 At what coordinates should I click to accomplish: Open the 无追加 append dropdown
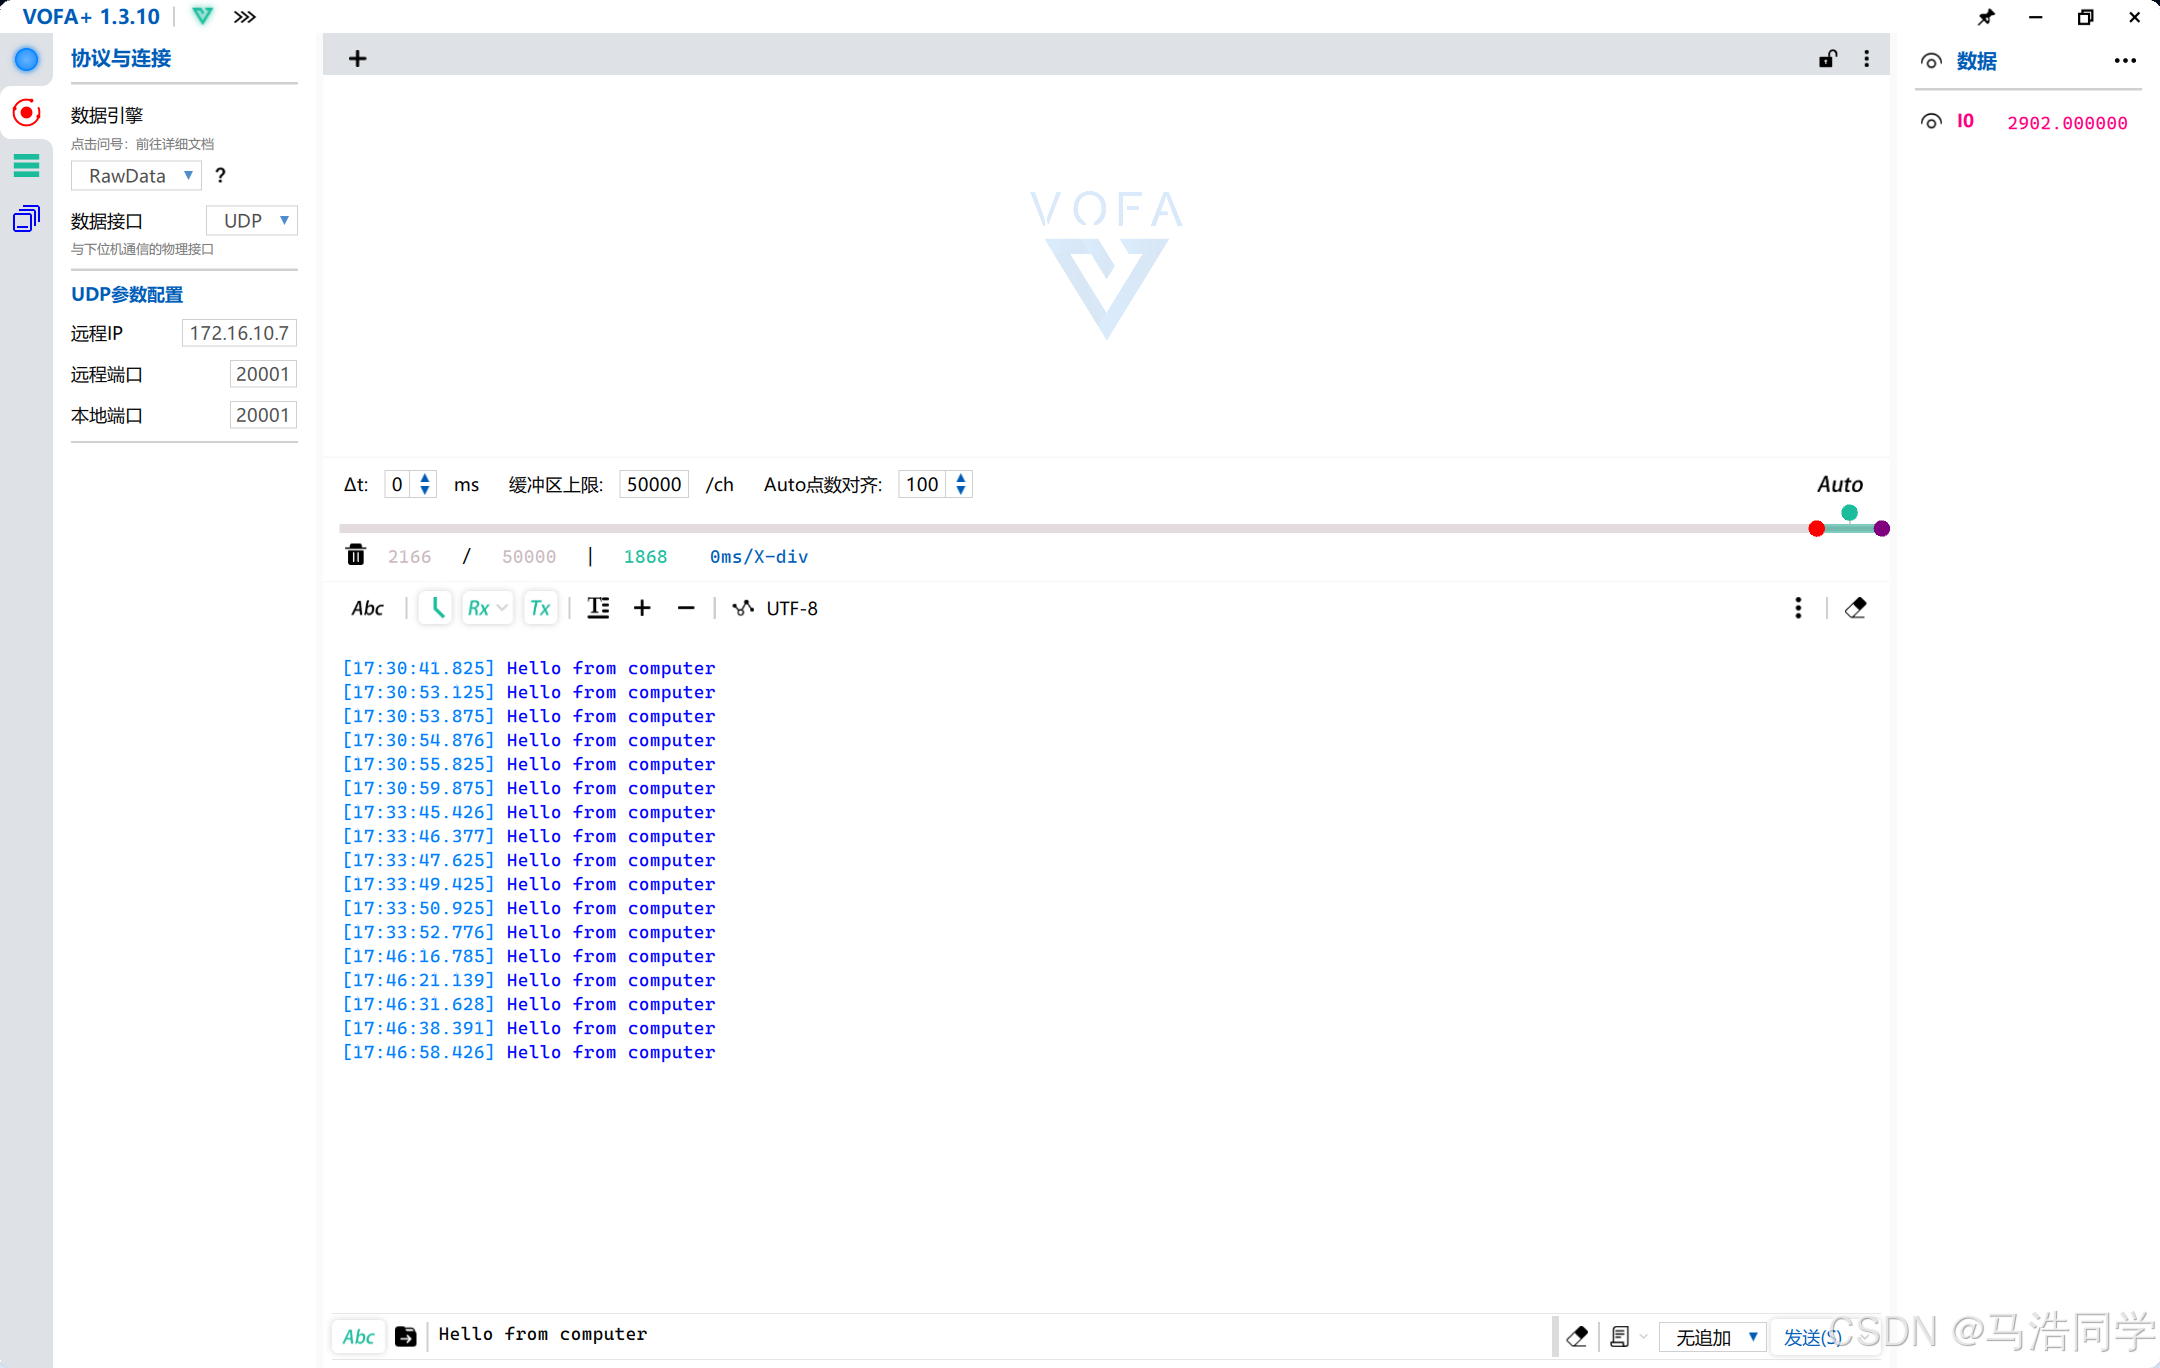(x=1714, y=1337)
